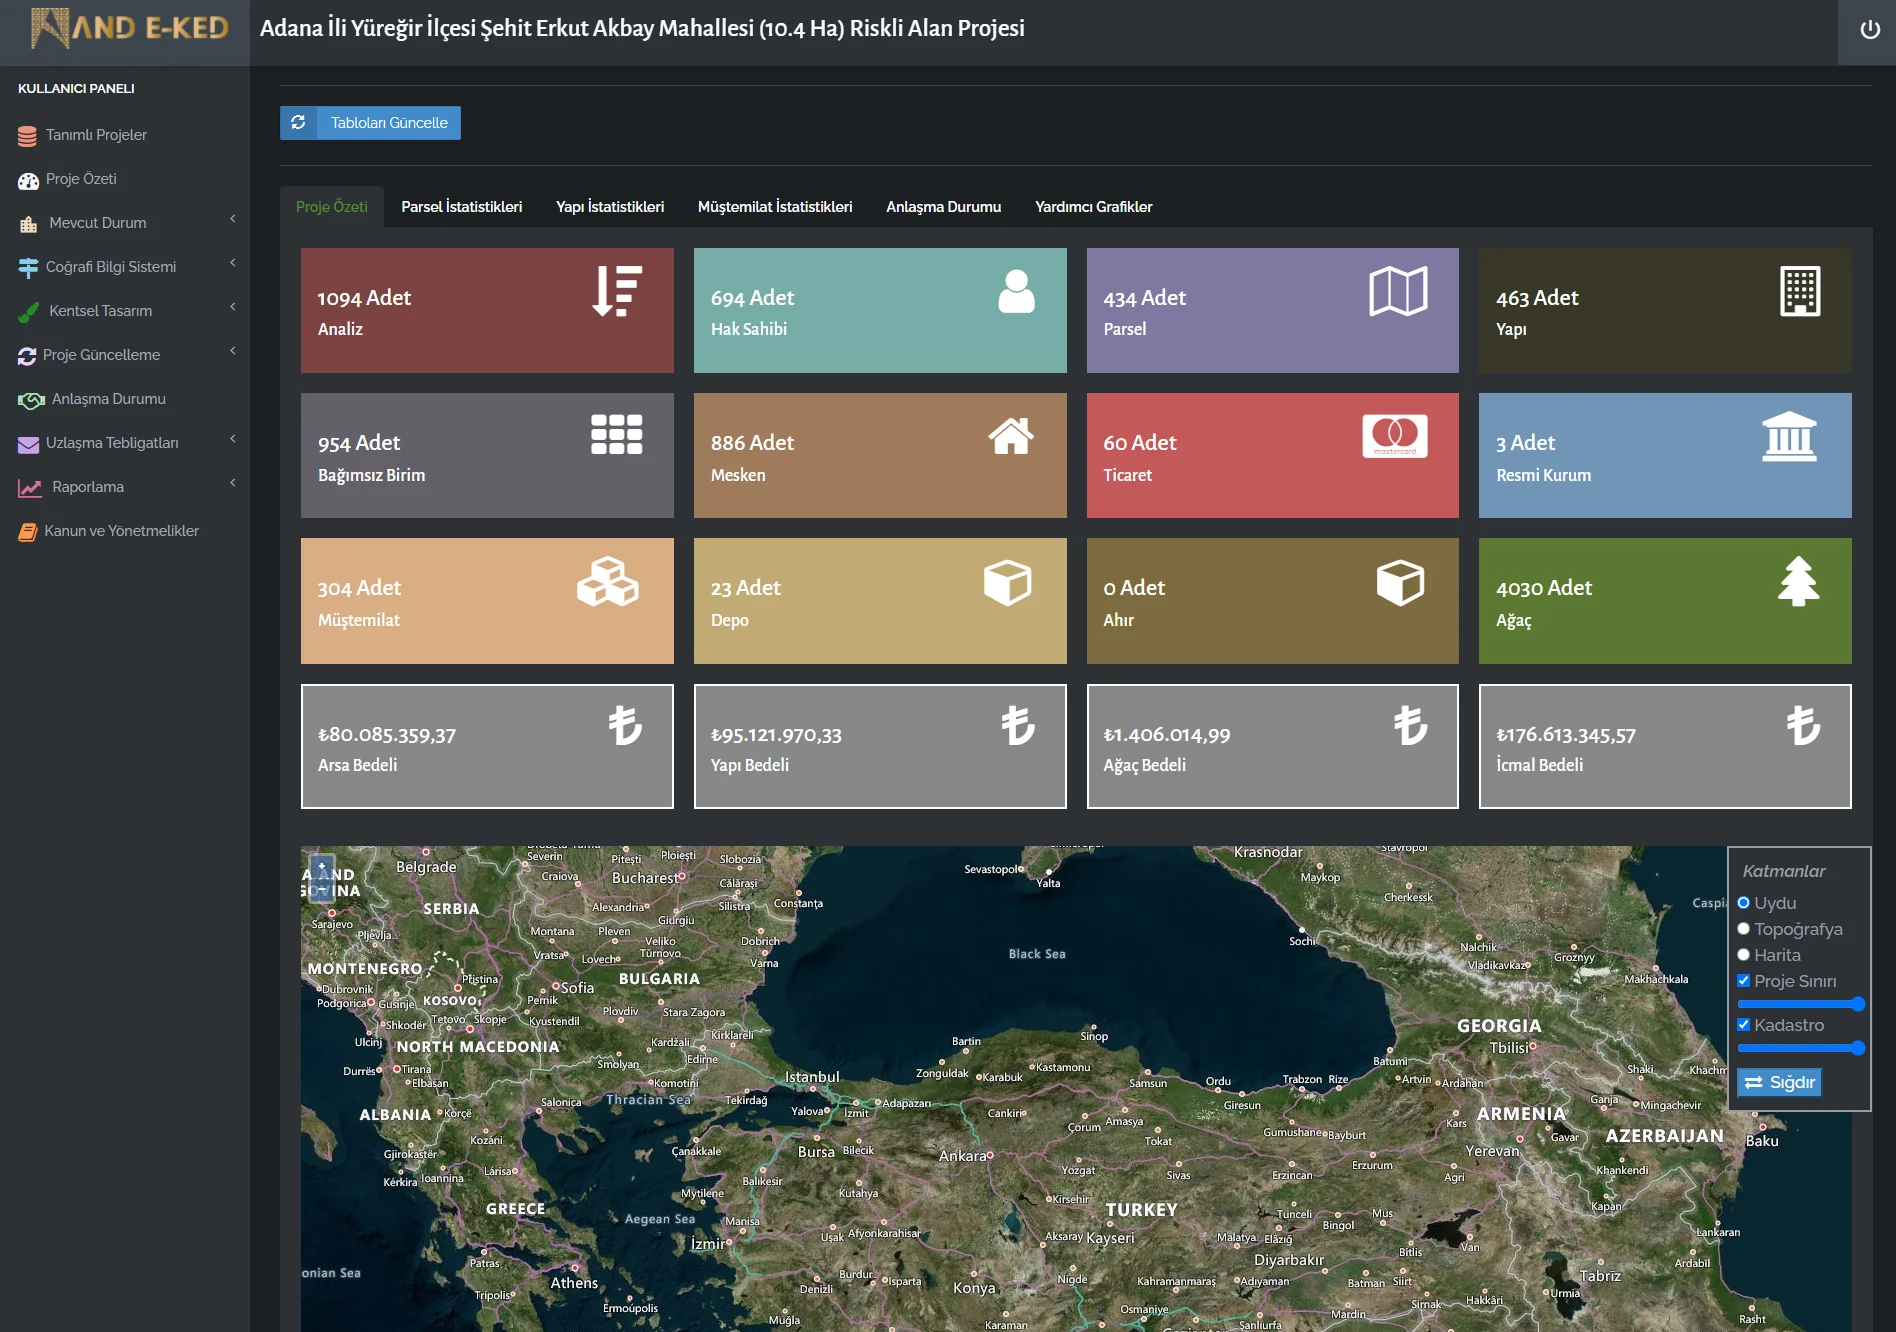Click the grid icon on Bağımsız Birim card
The image size is (1896, 1332).
pos(616,435)
